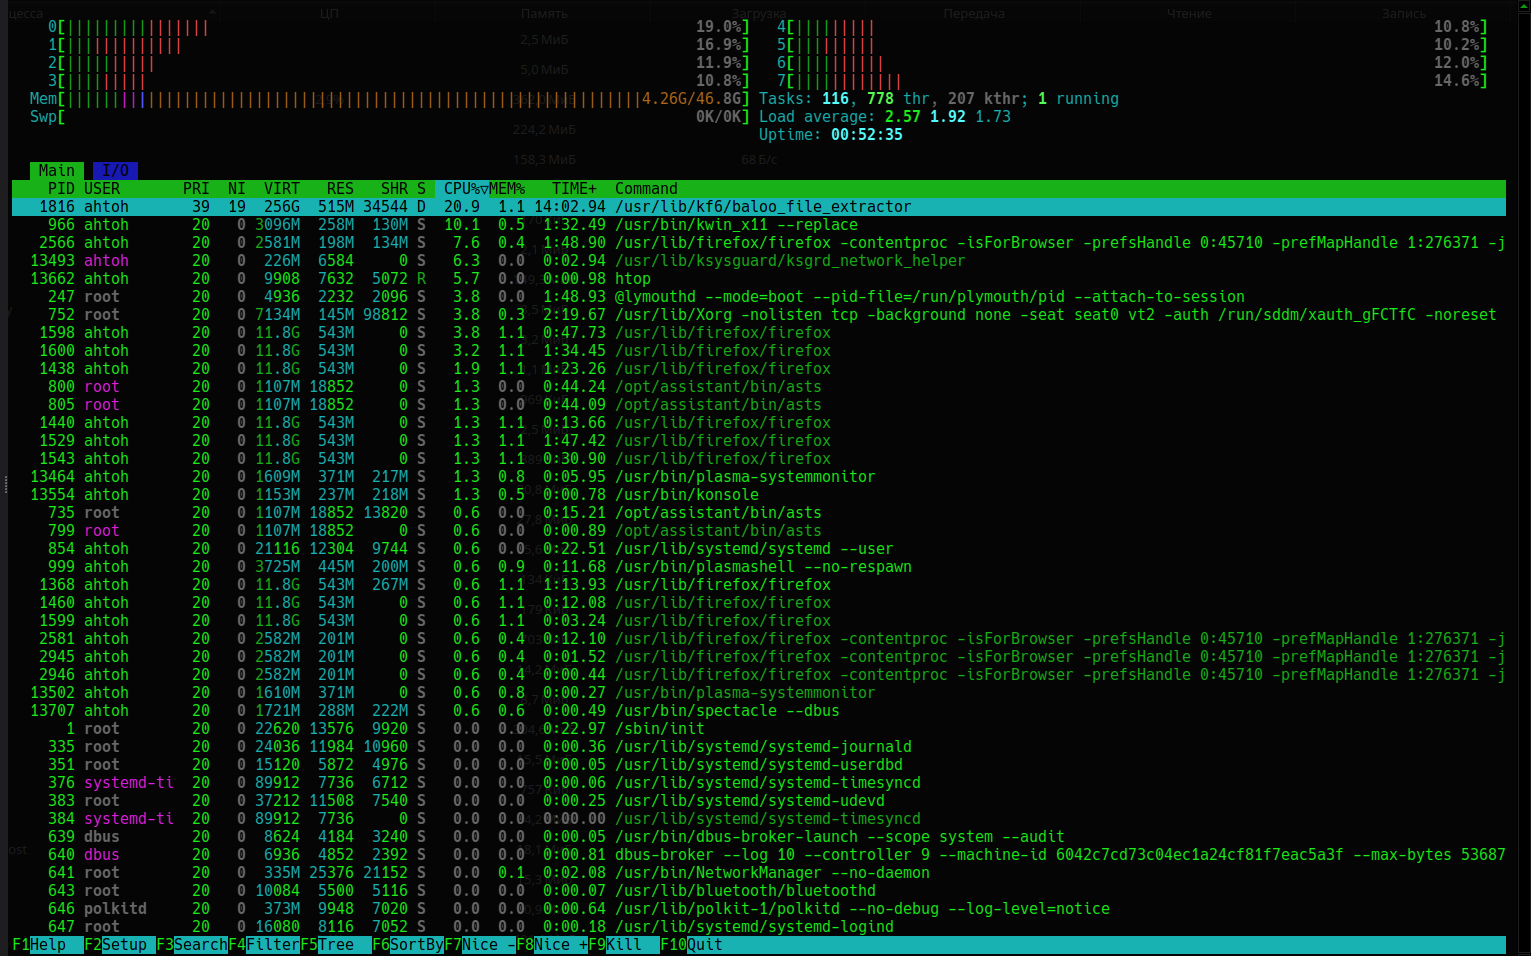
Task: Click the Tasks count readout
Action: pos(939,99)
